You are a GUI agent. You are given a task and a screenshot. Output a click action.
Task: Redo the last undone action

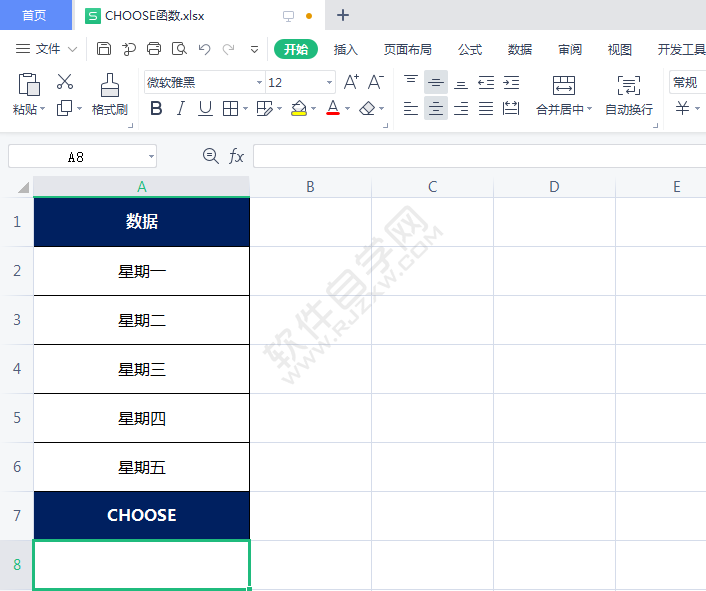[229, 49]
